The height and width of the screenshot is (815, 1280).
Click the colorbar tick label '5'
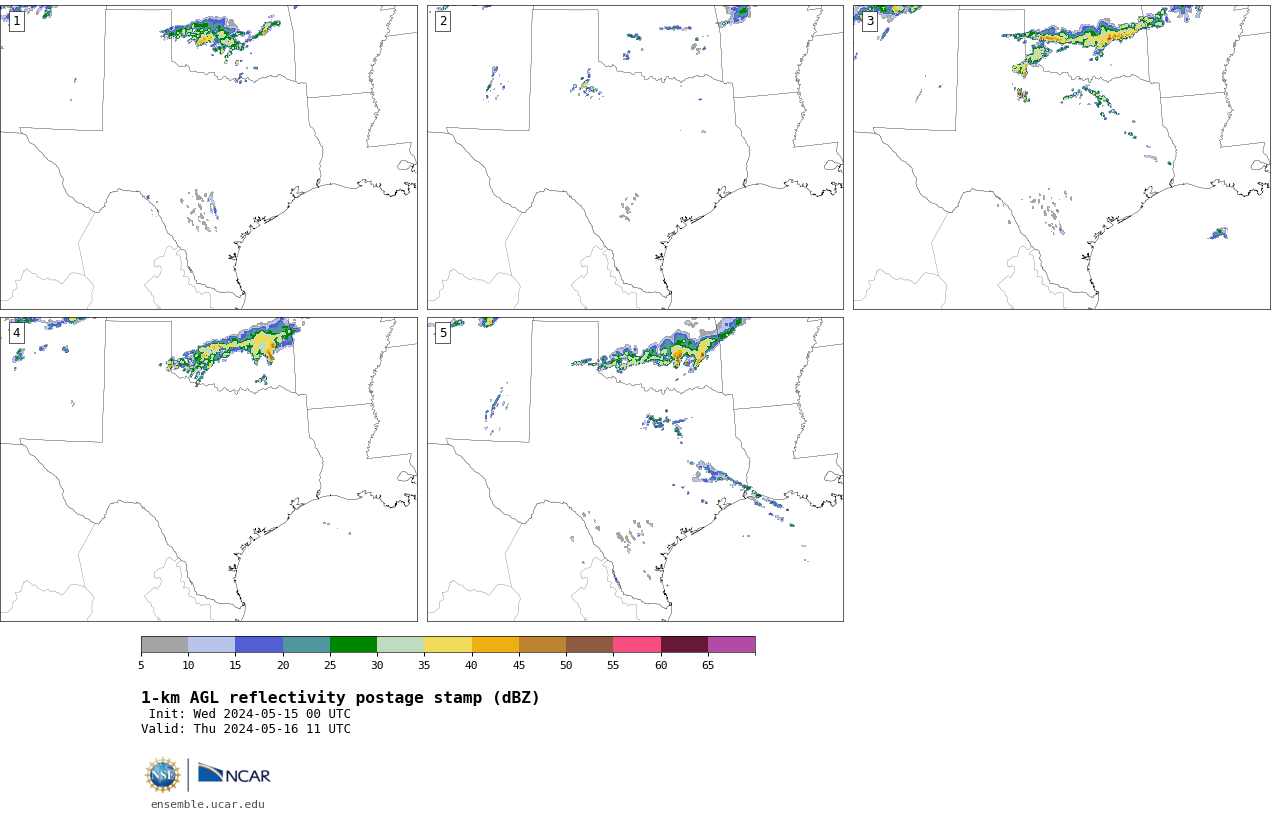[x=141, y=665]
